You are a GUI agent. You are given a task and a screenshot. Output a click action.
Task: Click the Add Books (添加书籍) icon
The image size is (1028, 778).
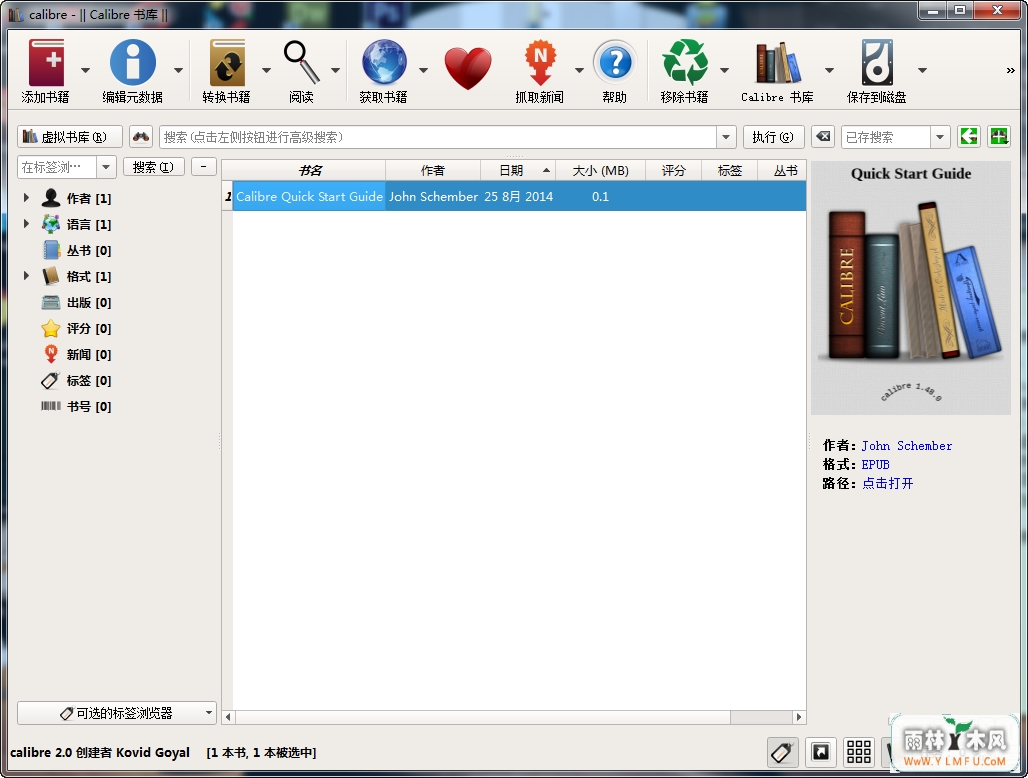tap(46, 63)
